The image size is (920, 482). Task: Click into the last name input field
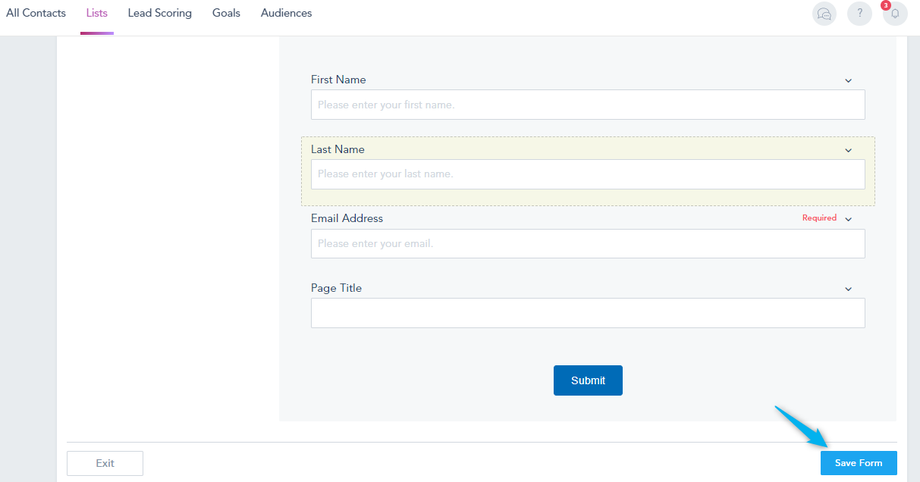587,174
